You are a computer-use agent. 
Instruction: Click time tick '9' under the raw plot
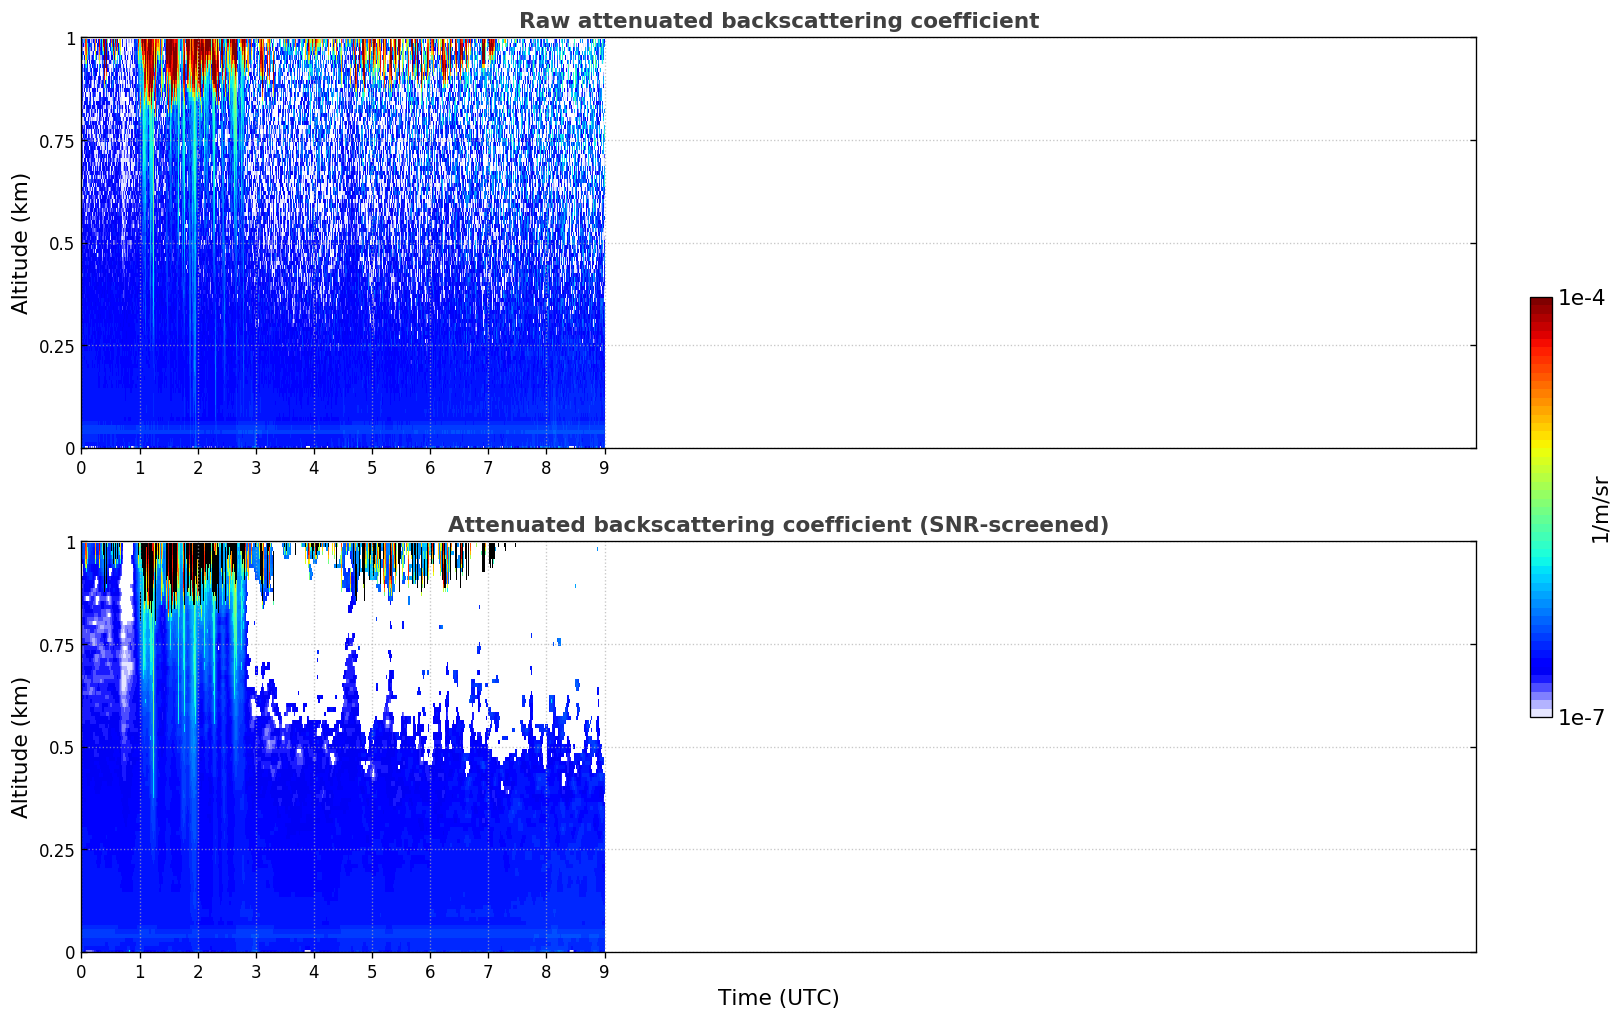[604, 467]
